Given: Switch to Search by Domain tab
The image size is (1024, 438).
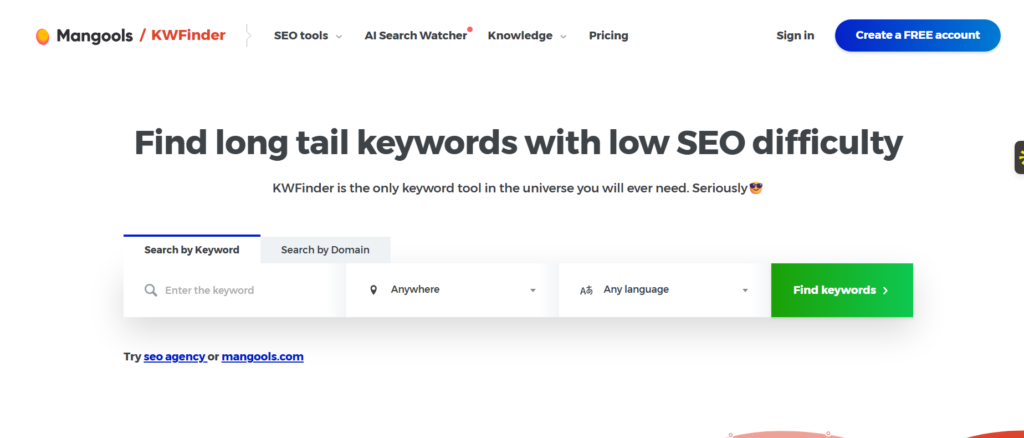Looking at the screenshot, I should point(325,250).
